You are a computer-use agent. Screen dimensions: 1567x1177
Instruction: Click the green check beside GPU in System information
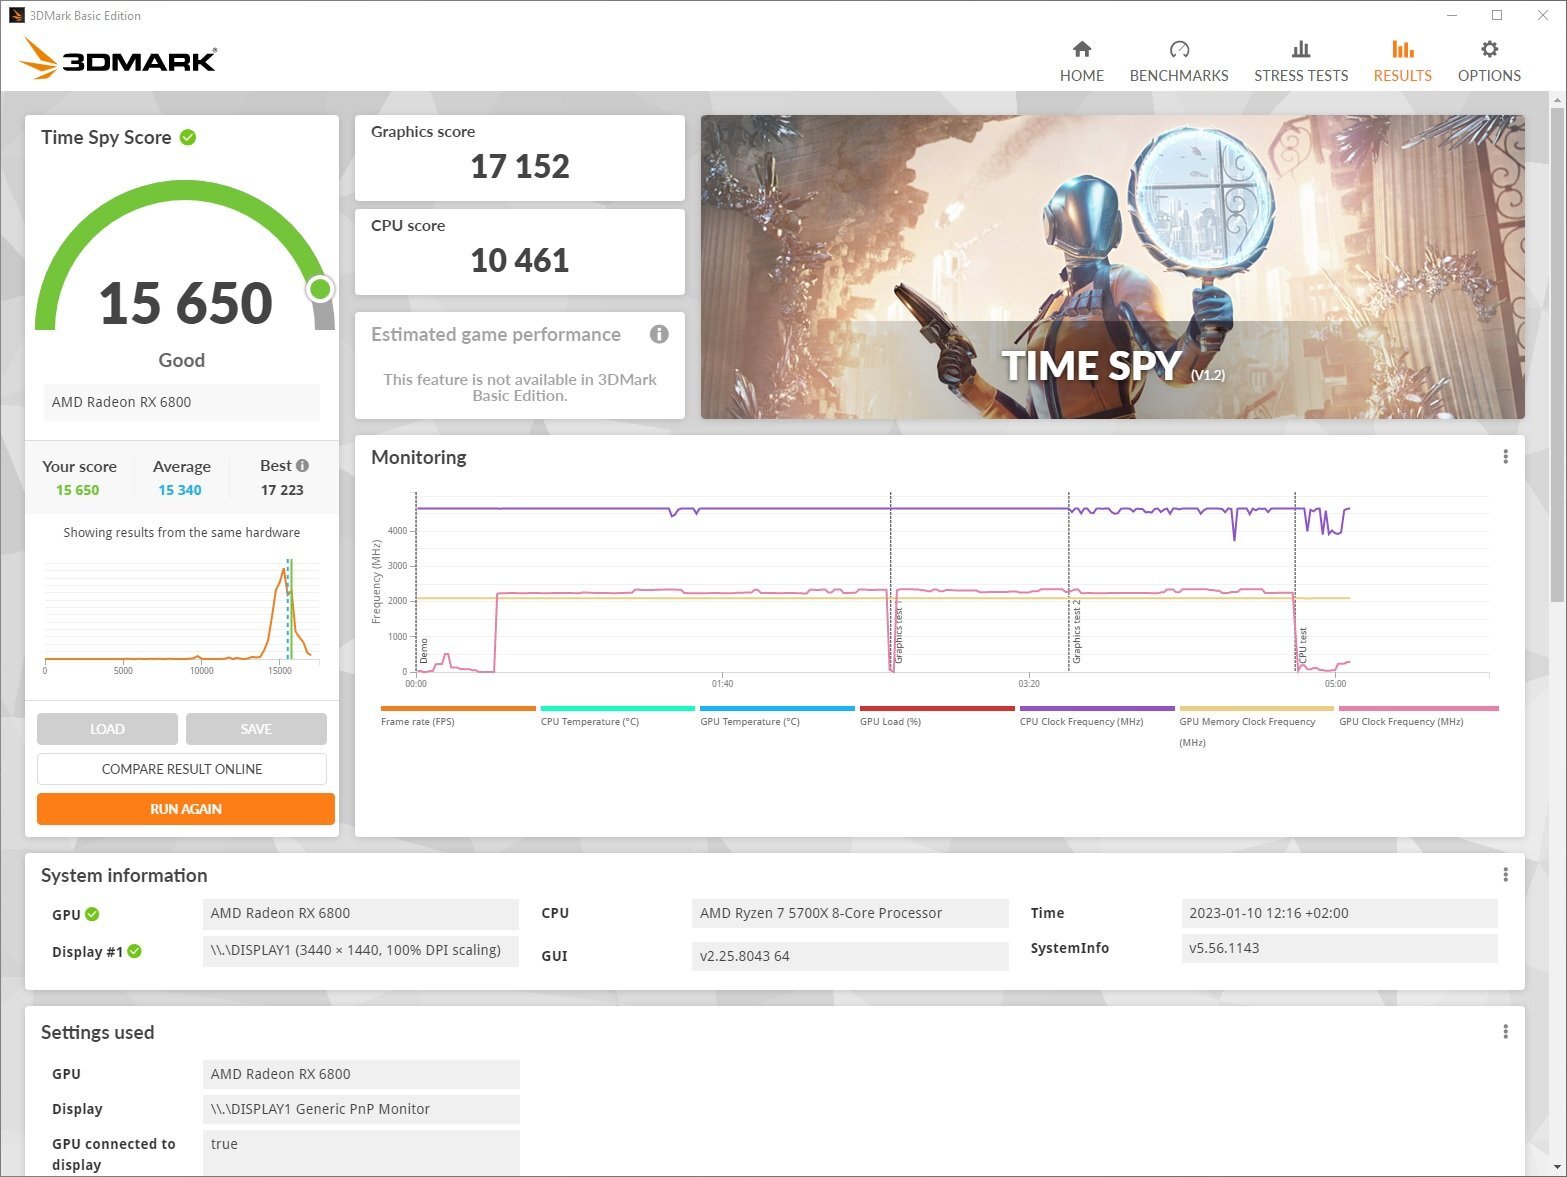[x=92, y=914]
